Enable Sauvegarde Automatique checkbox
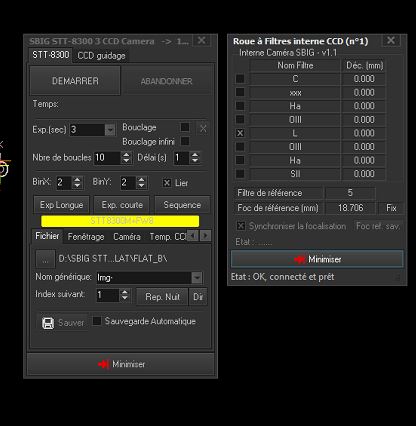The image size is (416, 426). pos(97,321)
